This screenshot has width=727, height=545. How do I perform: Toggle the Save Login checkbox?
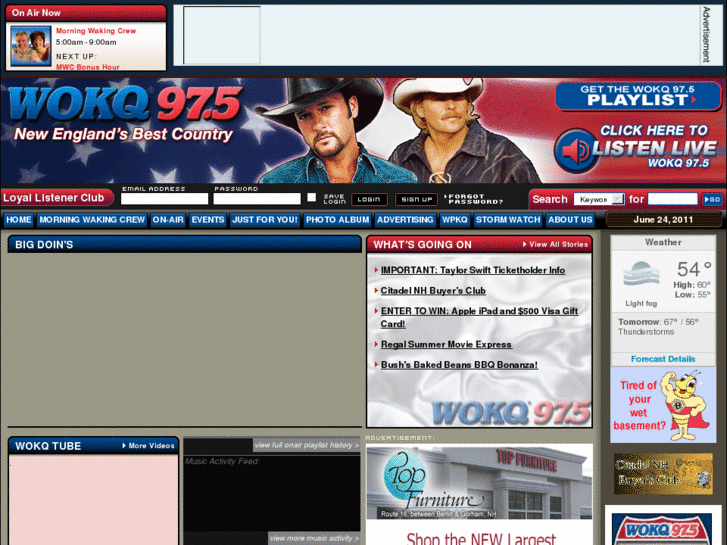click(x=312, y=198)
